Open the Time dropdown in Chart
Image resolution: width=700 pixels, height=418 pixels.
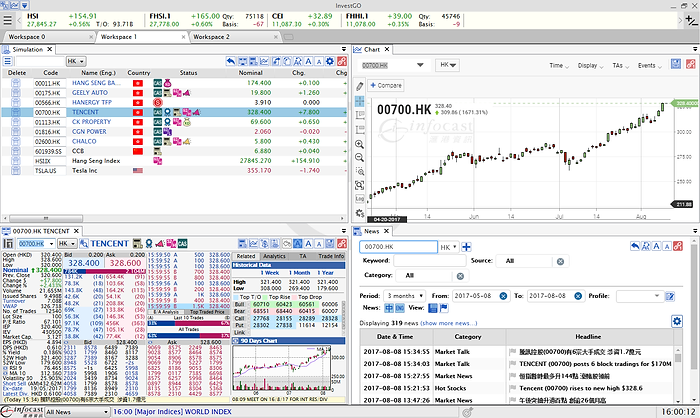559,66
